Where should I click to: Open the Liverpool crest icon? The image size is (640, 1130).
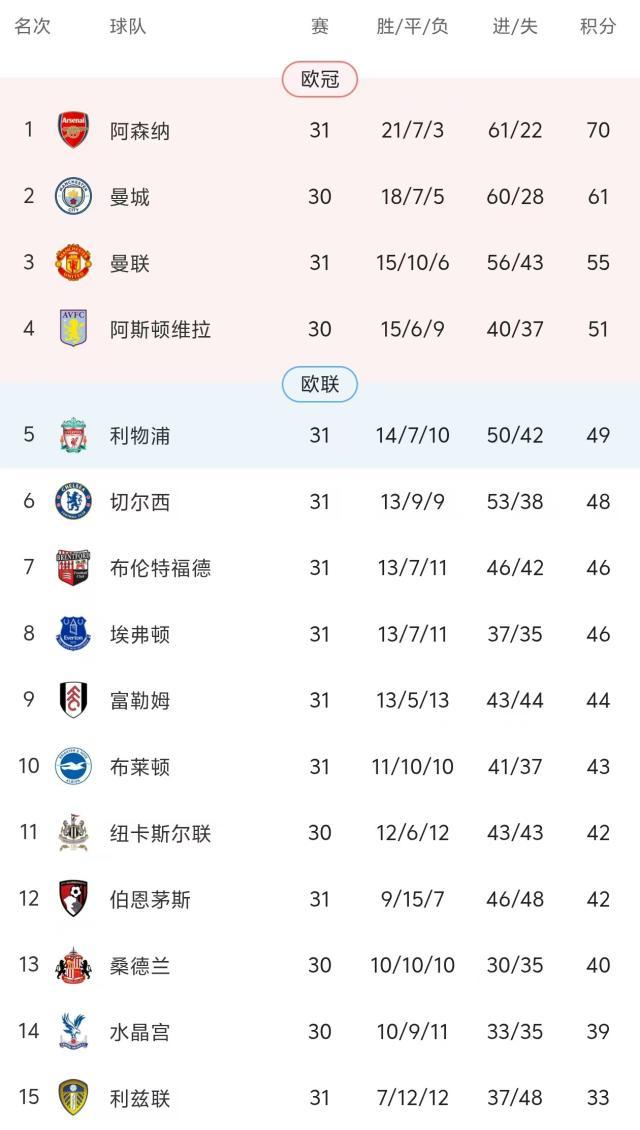pyautogui.click(x=73, y=435)
